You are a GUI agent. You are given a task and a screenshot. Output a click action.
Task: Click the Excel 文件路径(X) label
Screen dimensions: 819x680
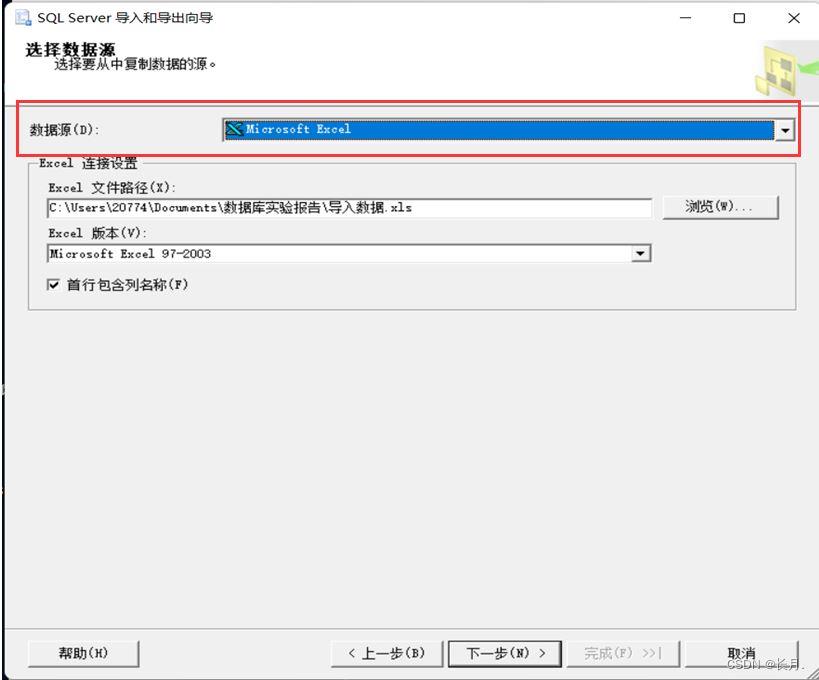tap(112, 187)
